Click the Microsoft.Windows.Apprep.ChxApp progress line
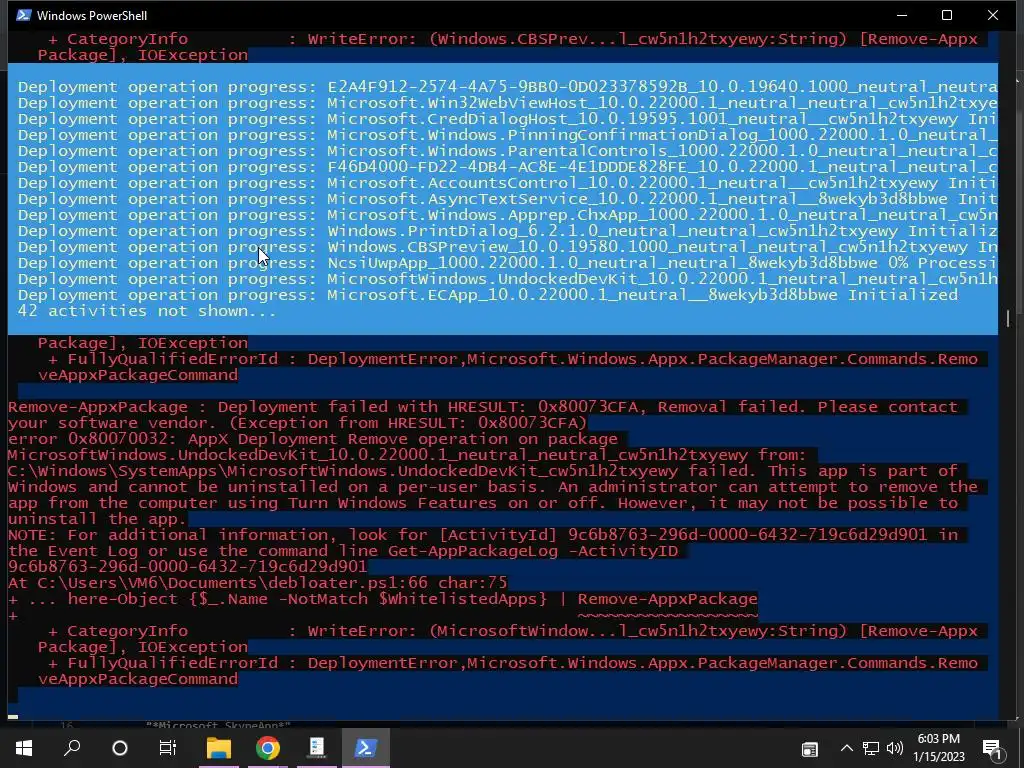Image resolution: width=1024 pixels, height=768 pixels. [507, 215]
